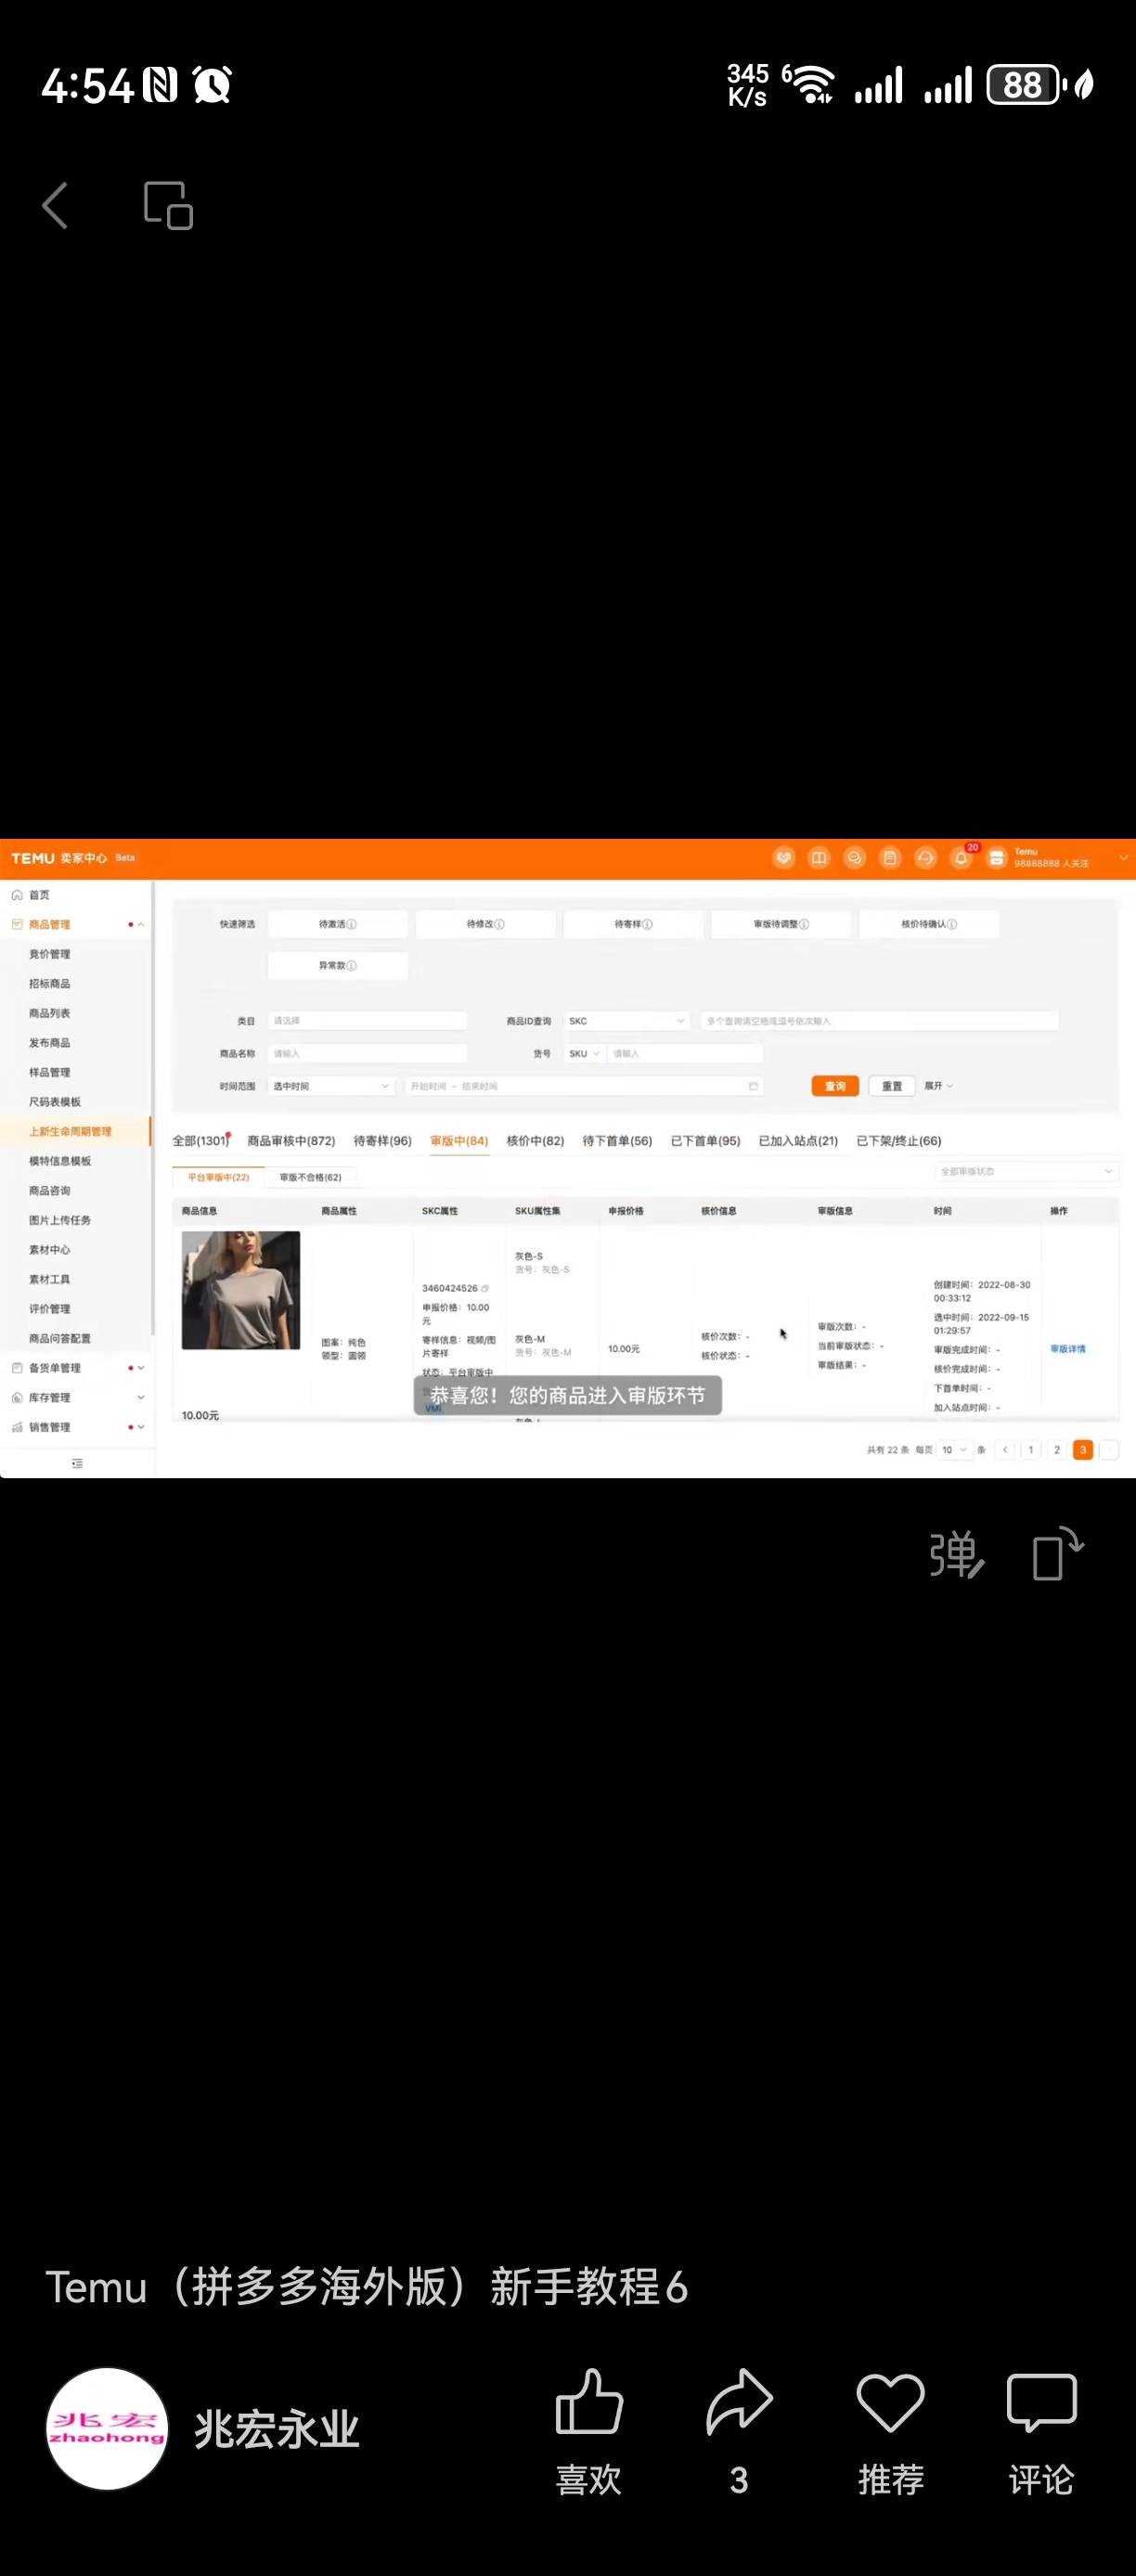Select the 审版不合格(62) sub-tab
The width and height of the screenshot is (1136, 2576).
pos(310,1177)
